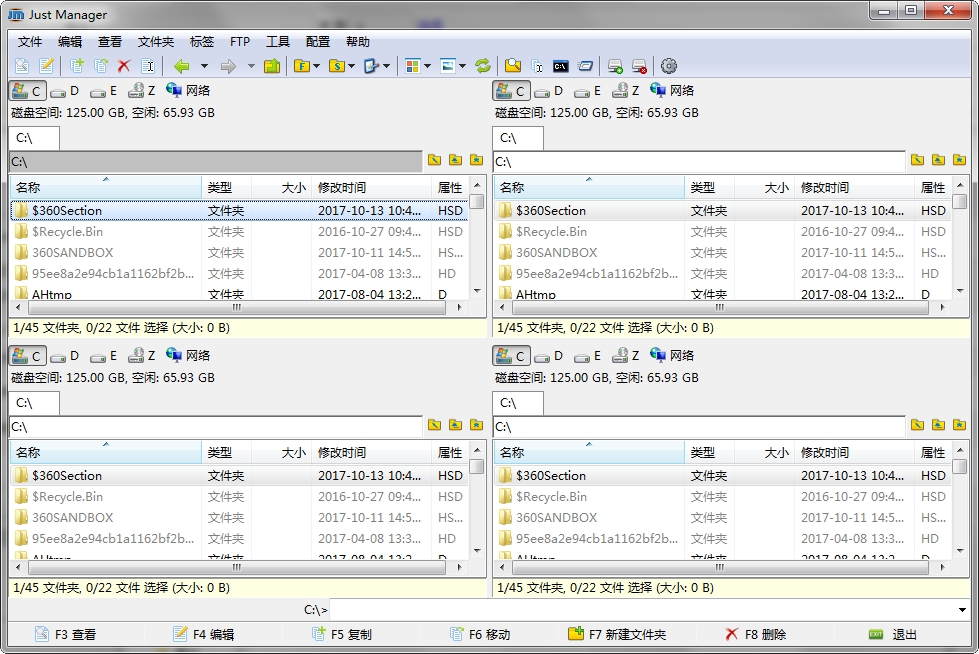This screenshot has width=979, height=654.
Task: Click the disconnect network drive icon
Action: click(x=639, y=66)
